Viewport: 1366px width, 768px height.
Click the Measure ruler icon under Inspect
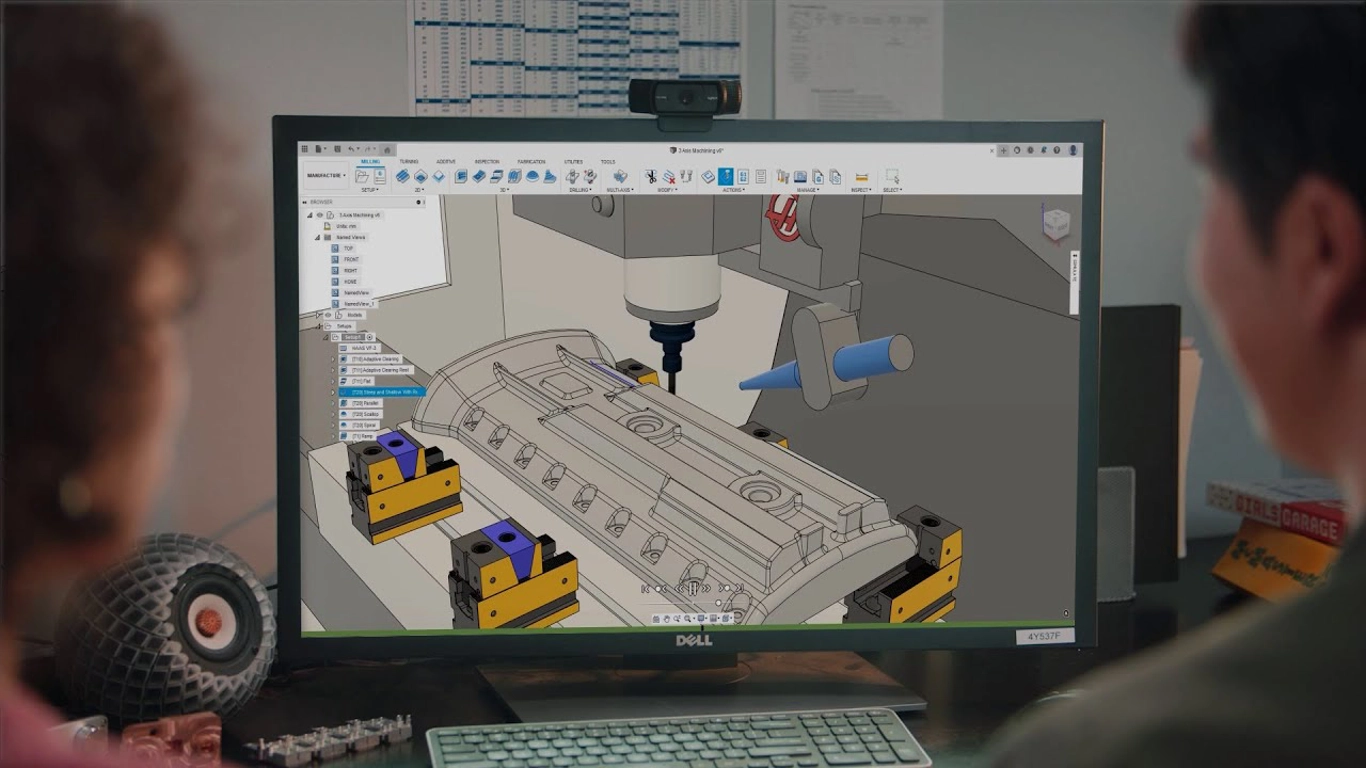click(862, 177)
